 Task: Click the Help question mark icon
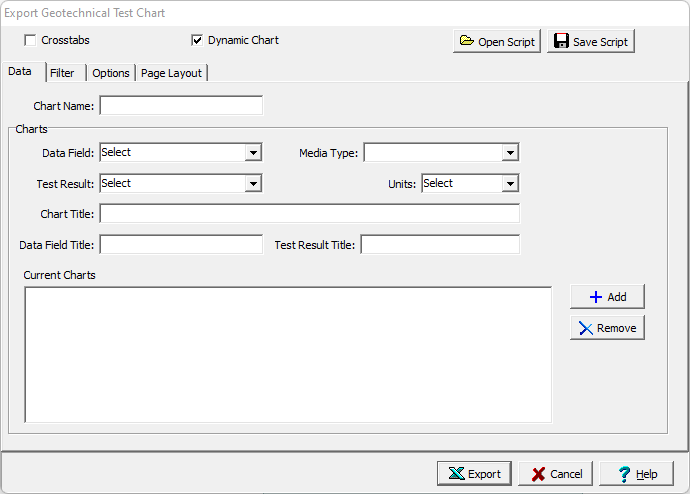(624, 474)
